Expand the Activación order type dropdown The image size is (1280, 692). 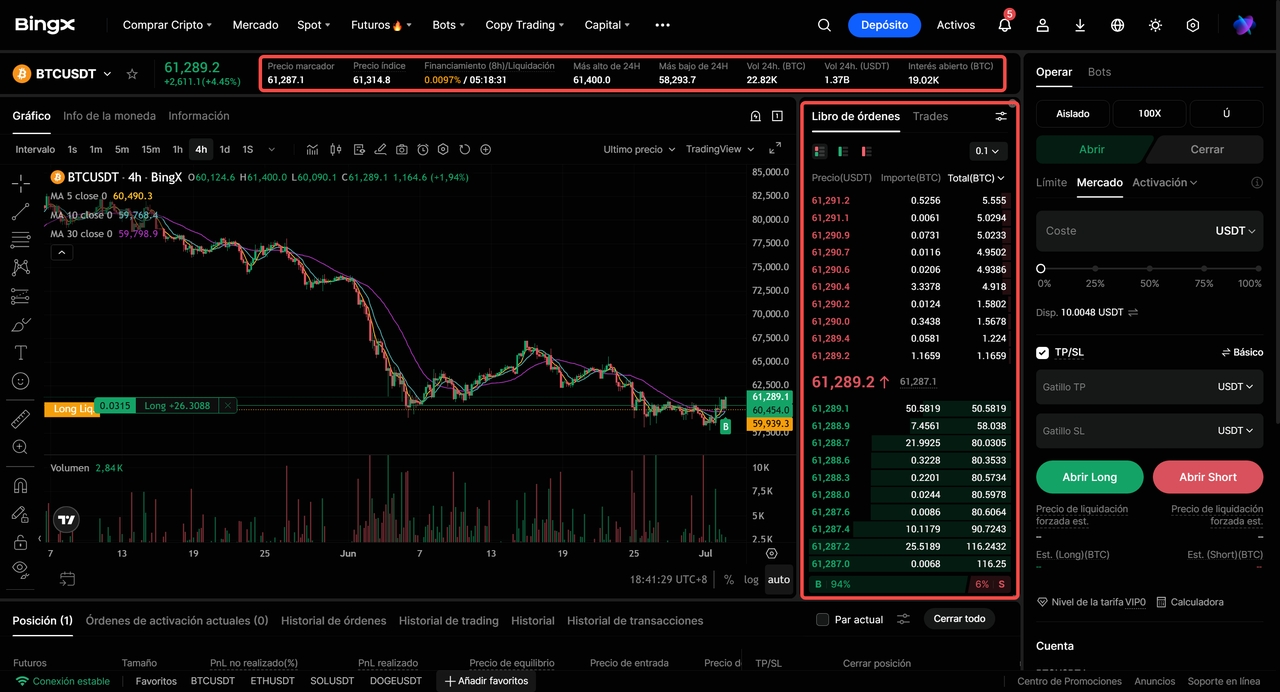(x=1164, y=182)
